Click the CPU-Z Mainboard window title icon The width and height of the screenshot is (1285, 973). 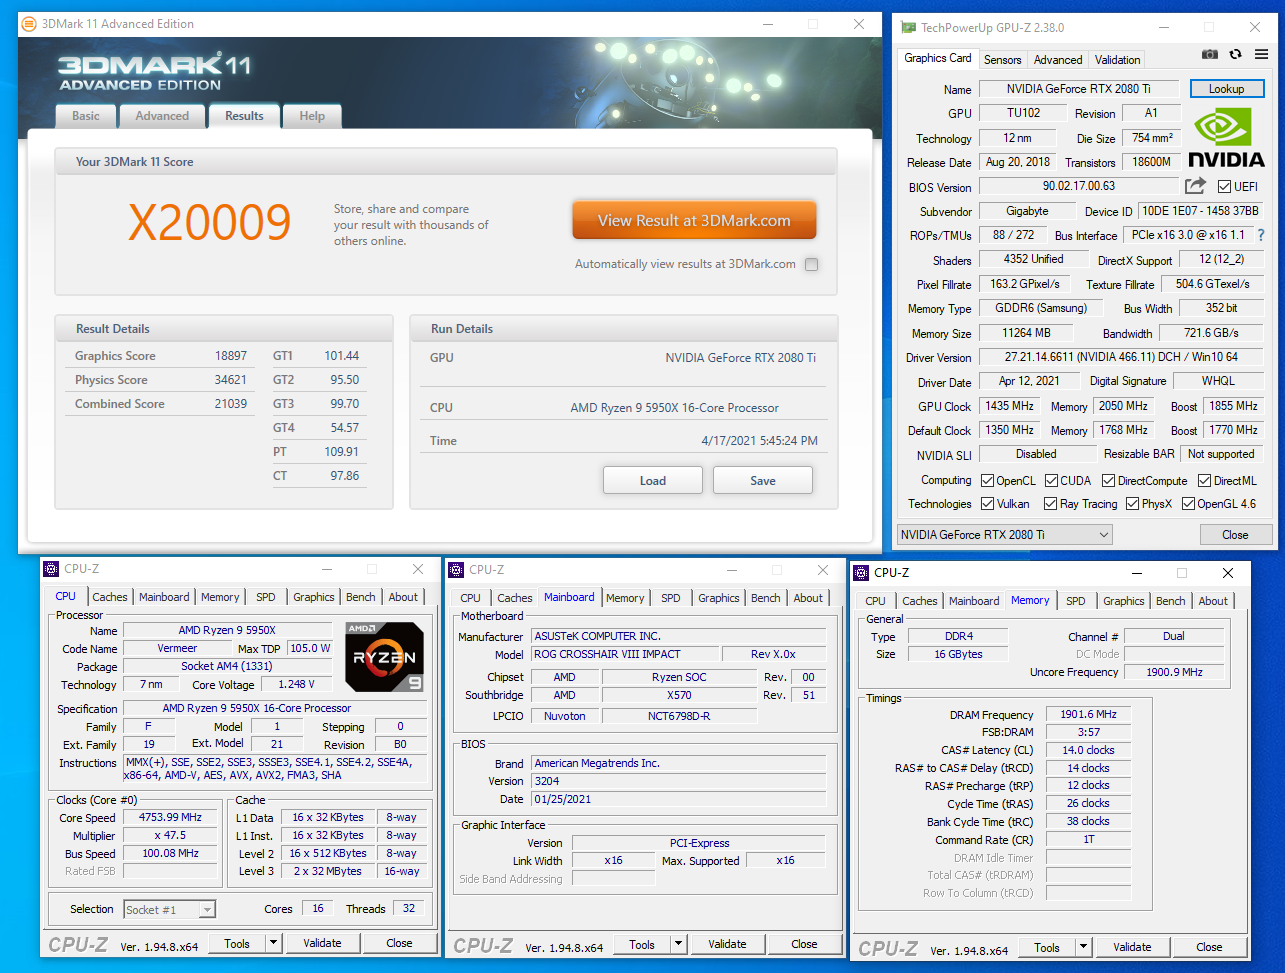pos(456,570)
